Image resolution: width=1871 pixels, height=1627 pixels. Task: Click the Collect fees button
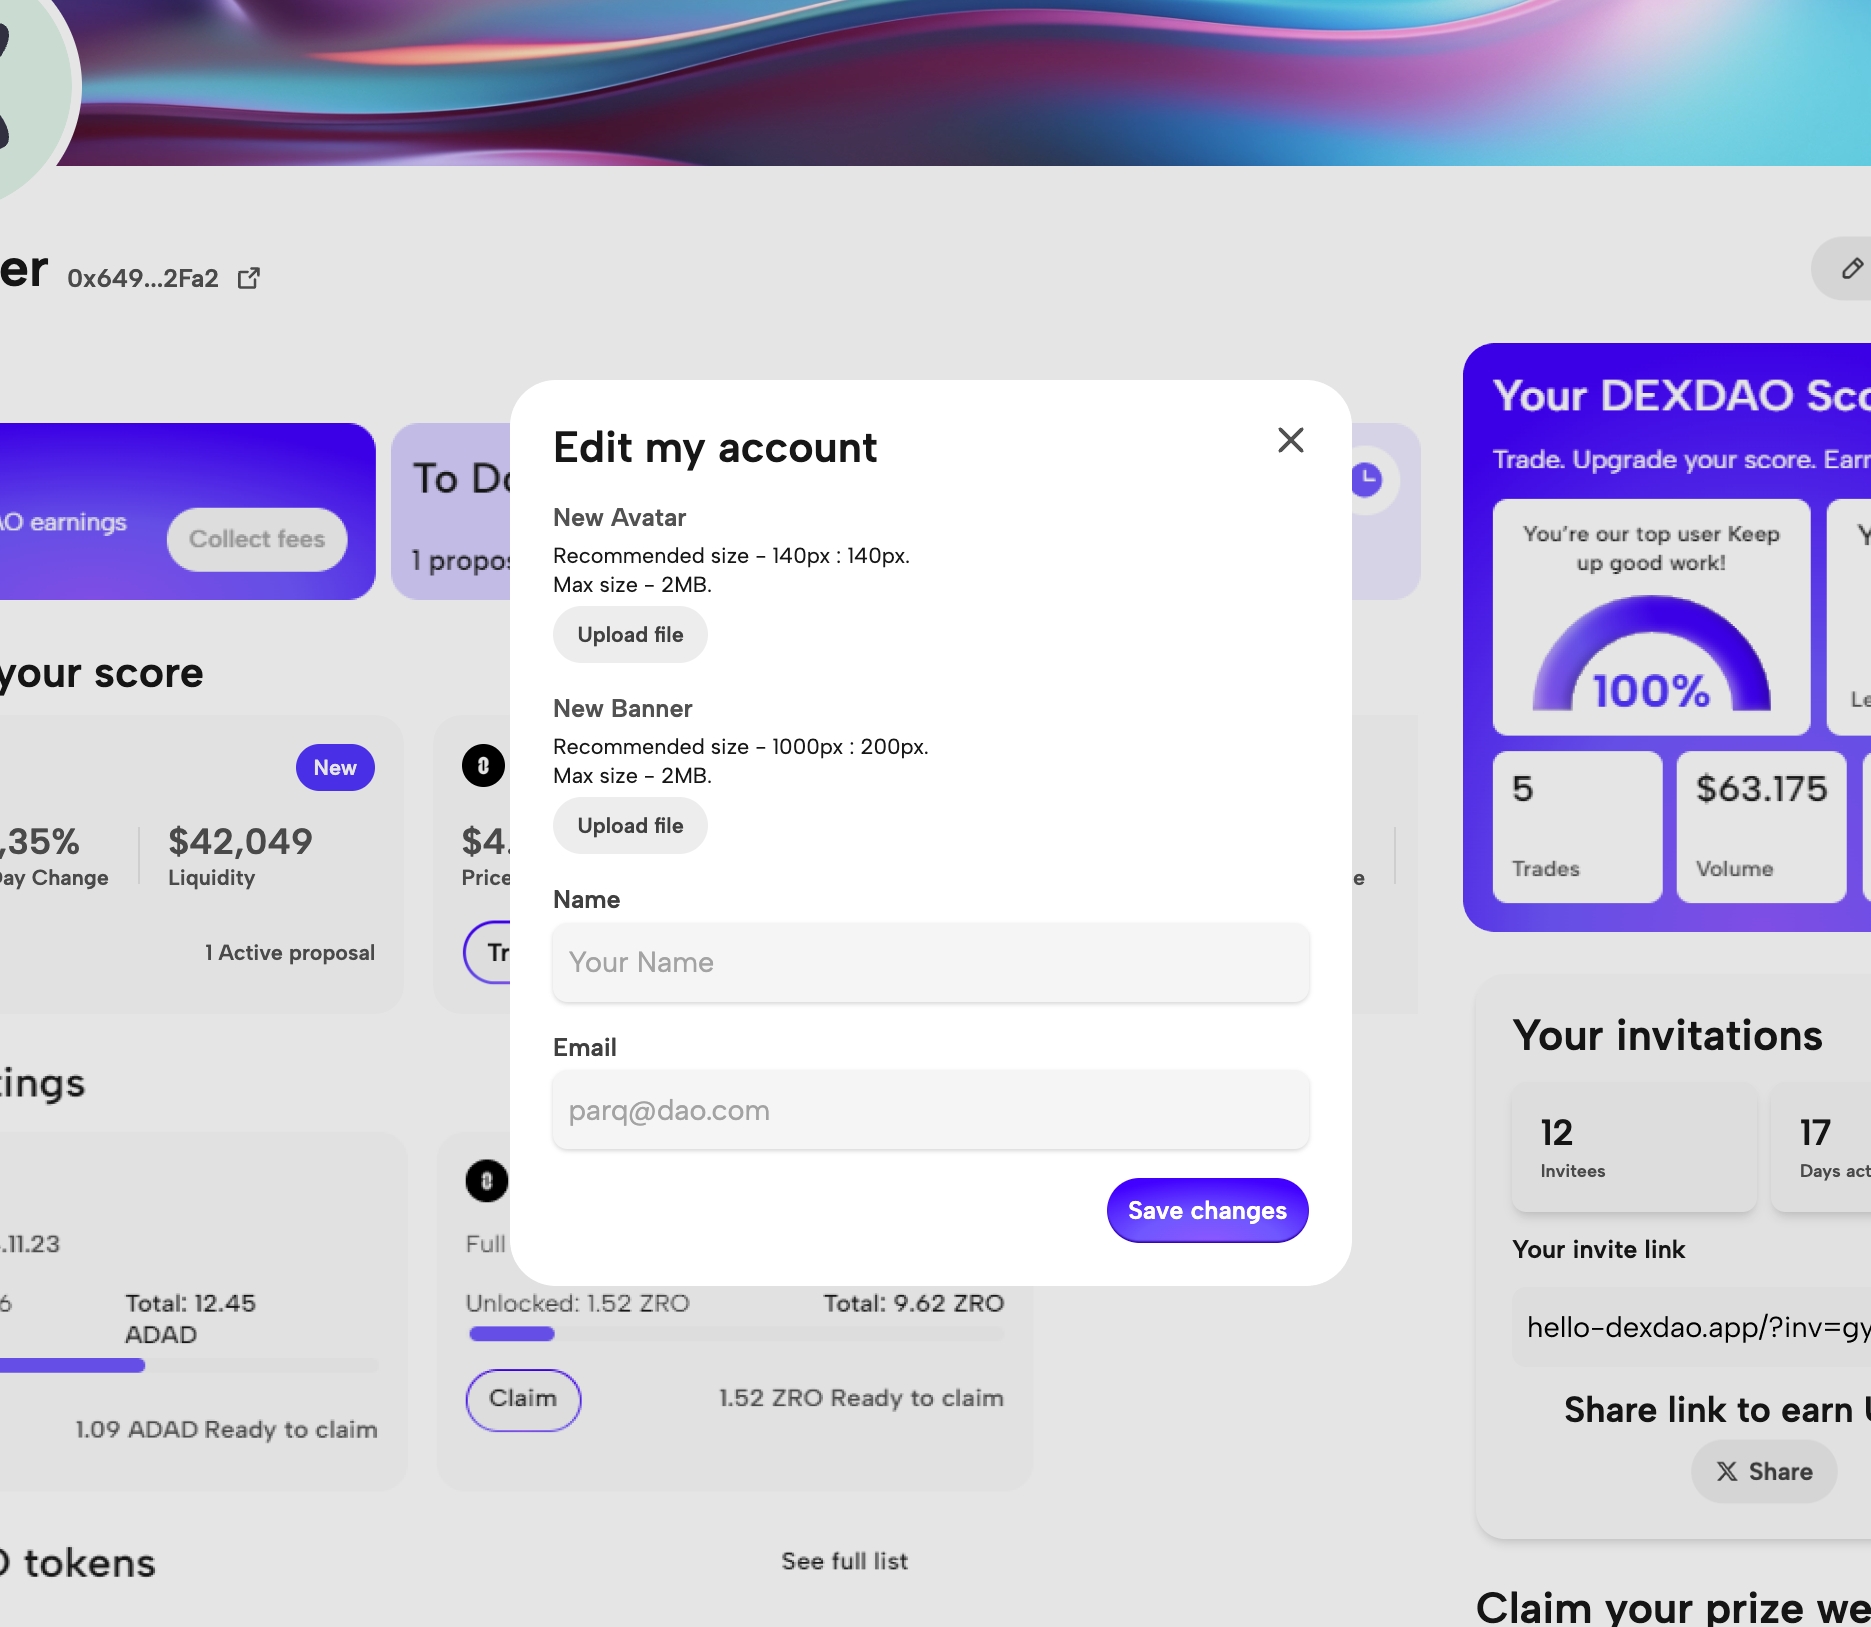tap(257, 539)
